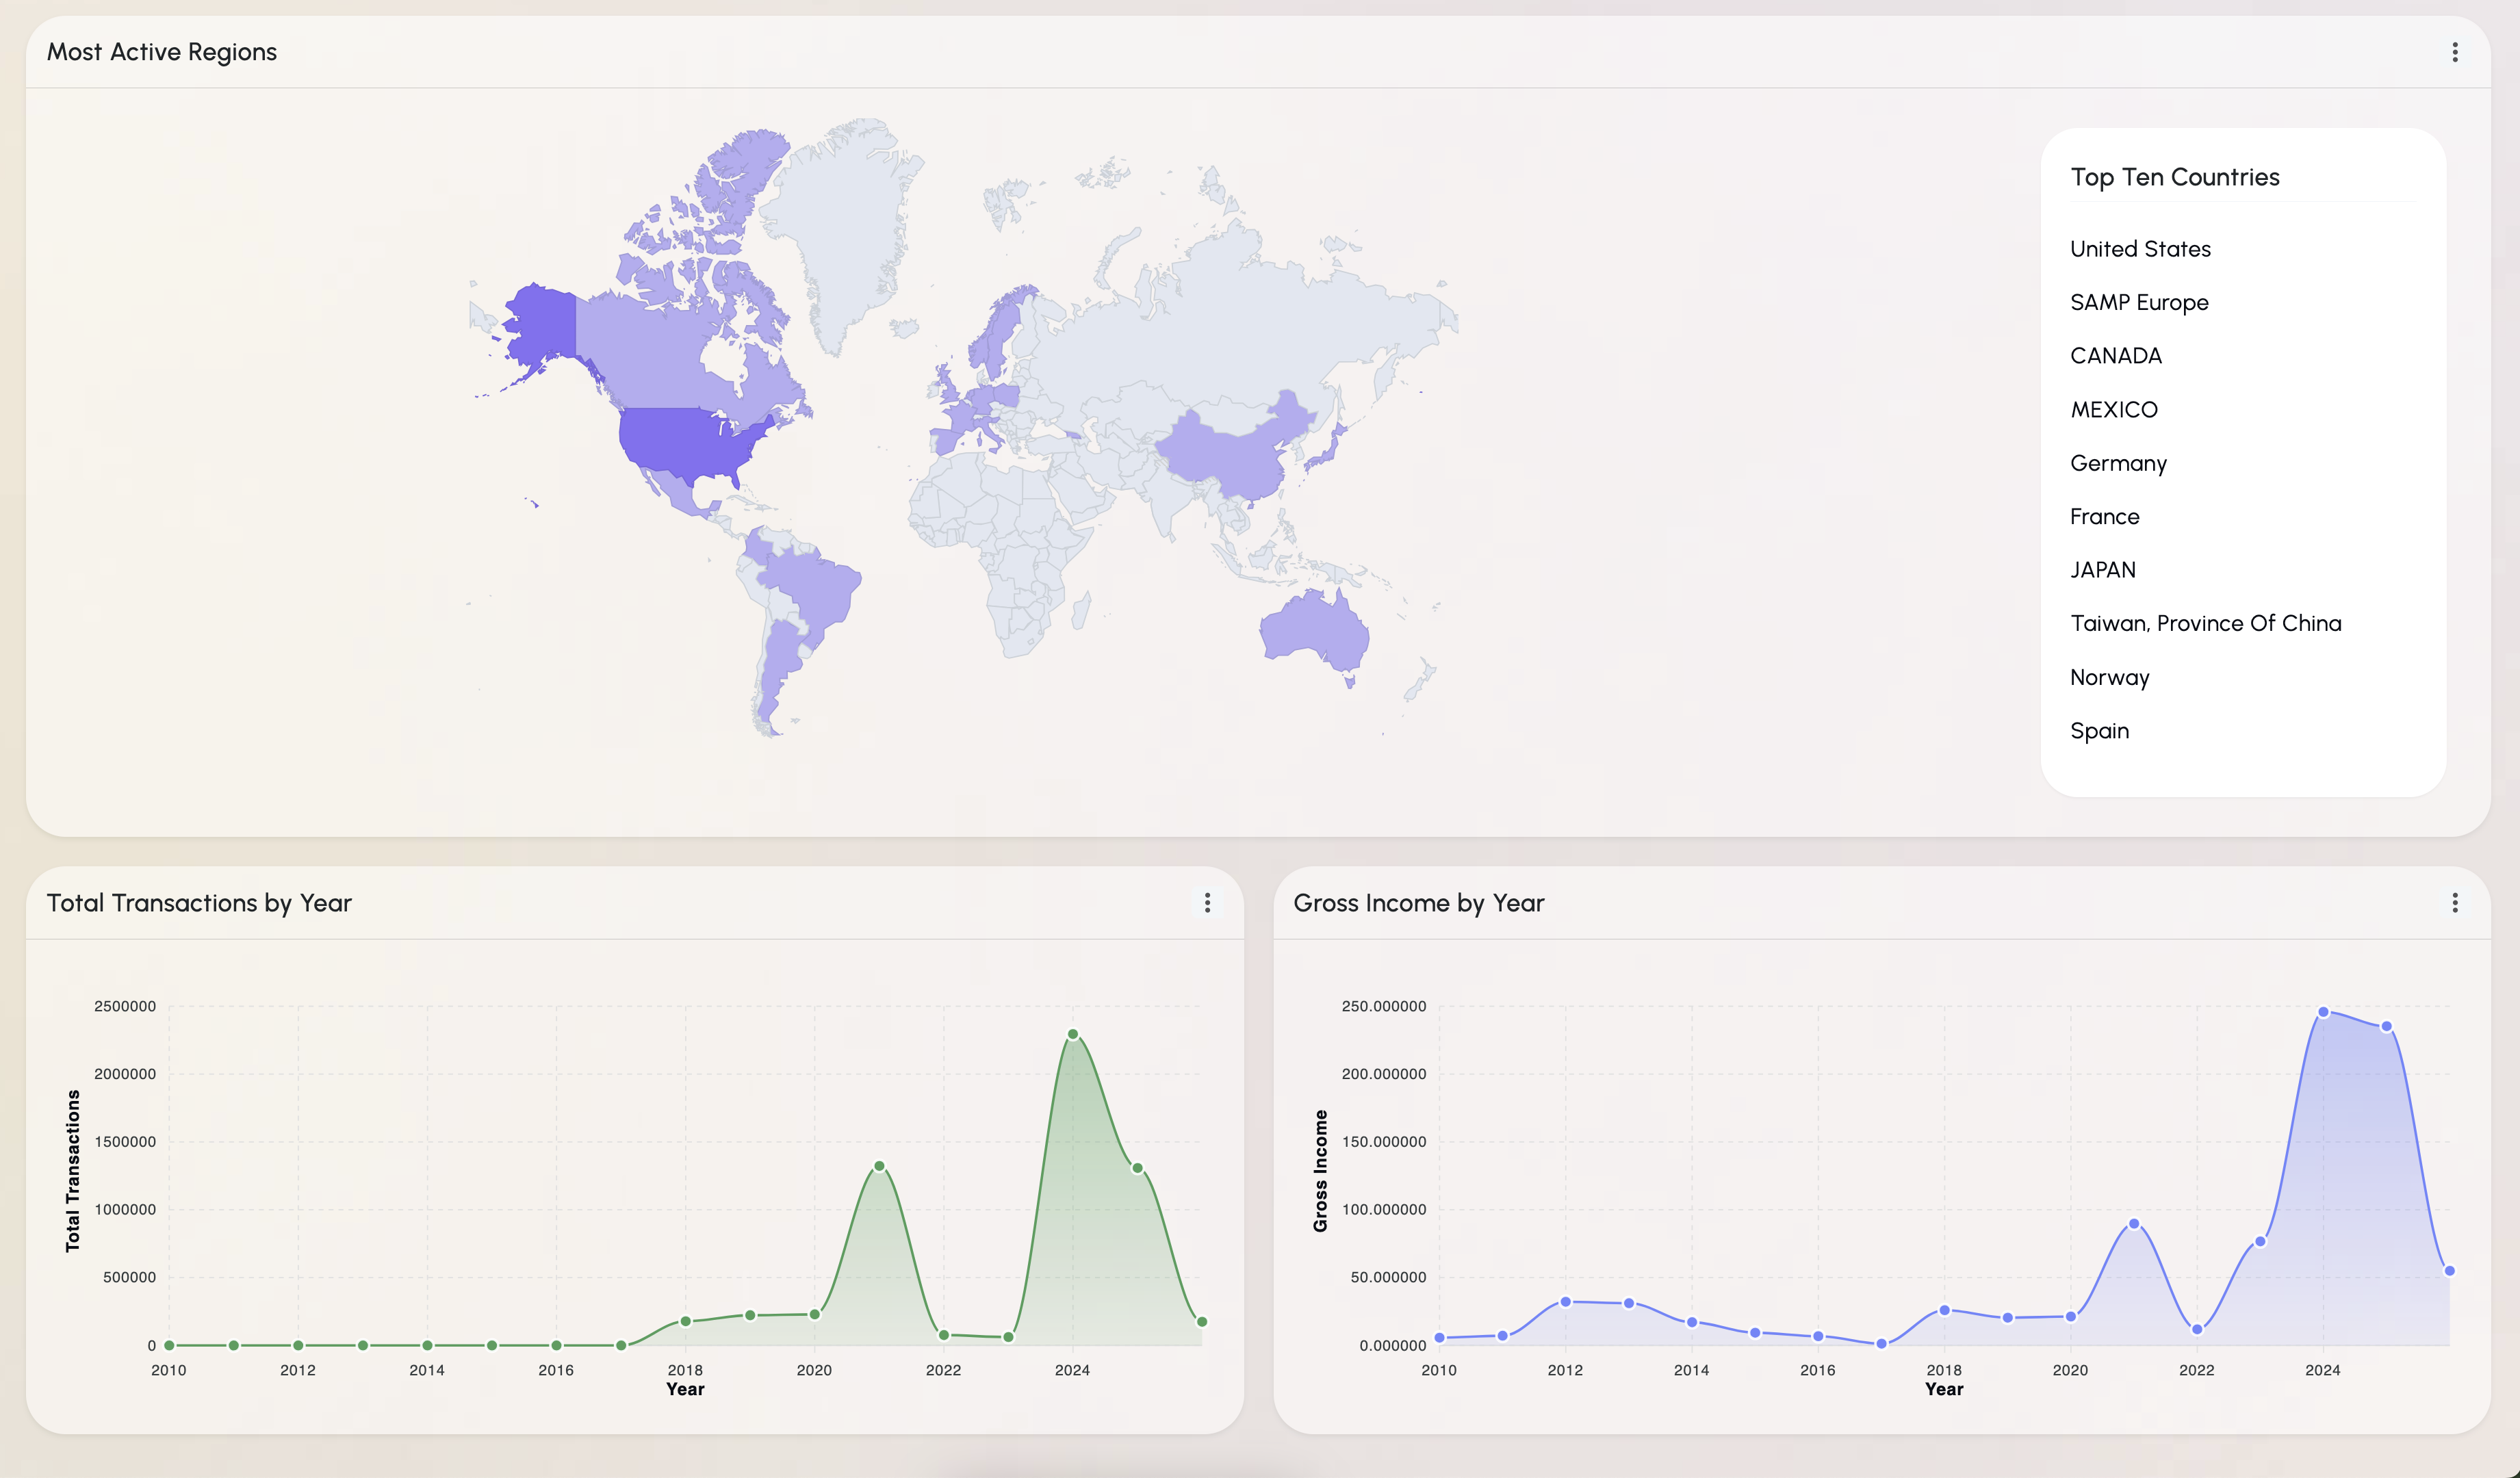Select MEXICO in top countries list

[x=2114, y=410]
